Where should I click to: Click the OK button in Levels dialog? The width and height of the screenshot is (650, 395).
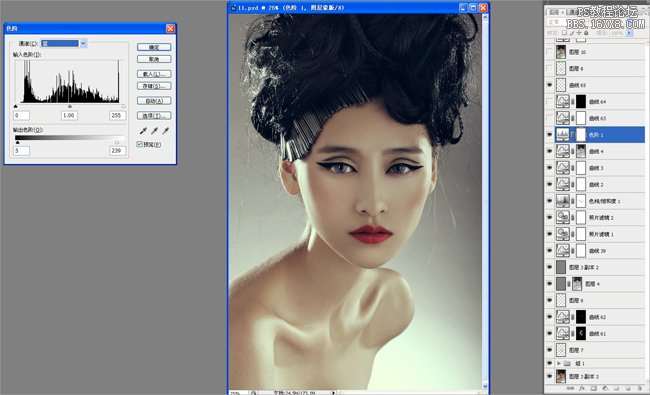[154, 47]
